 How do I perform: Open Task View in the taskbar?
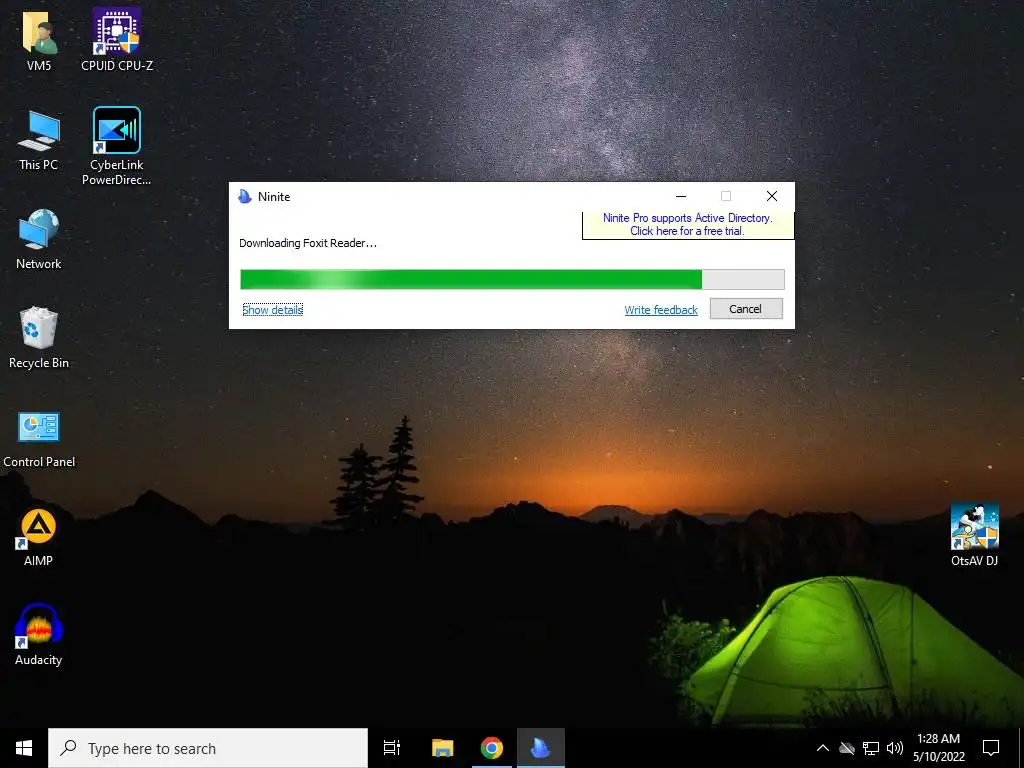click(x=392, y=748)
